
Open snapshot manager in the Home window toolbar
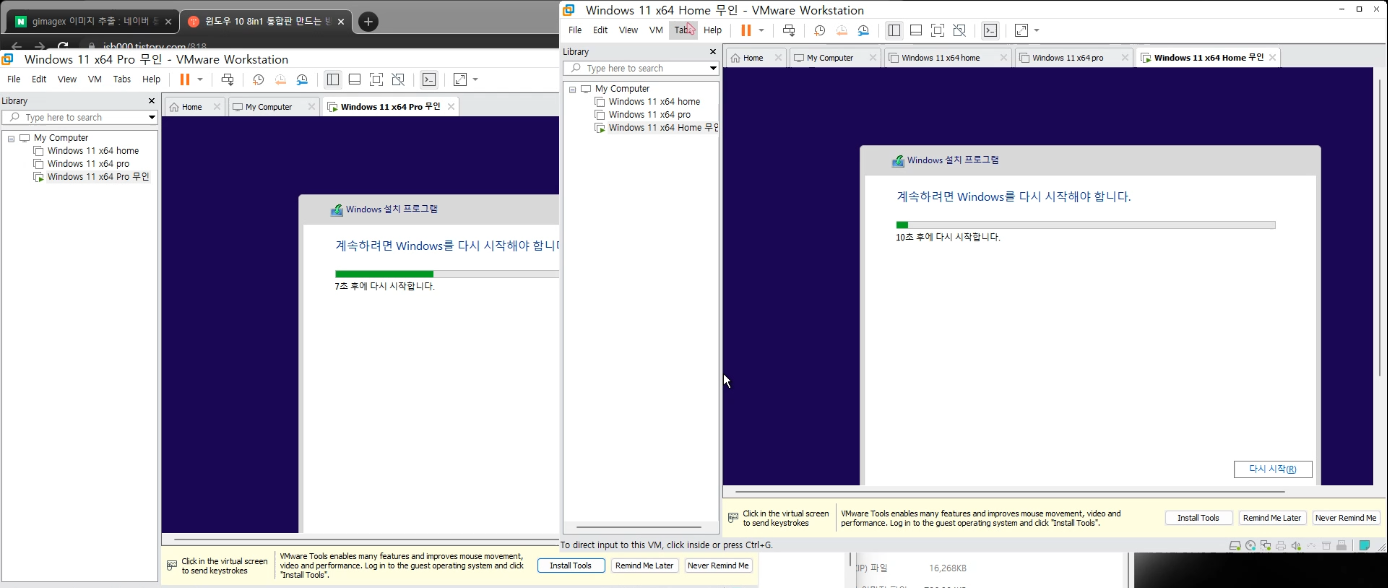point(864,30)
